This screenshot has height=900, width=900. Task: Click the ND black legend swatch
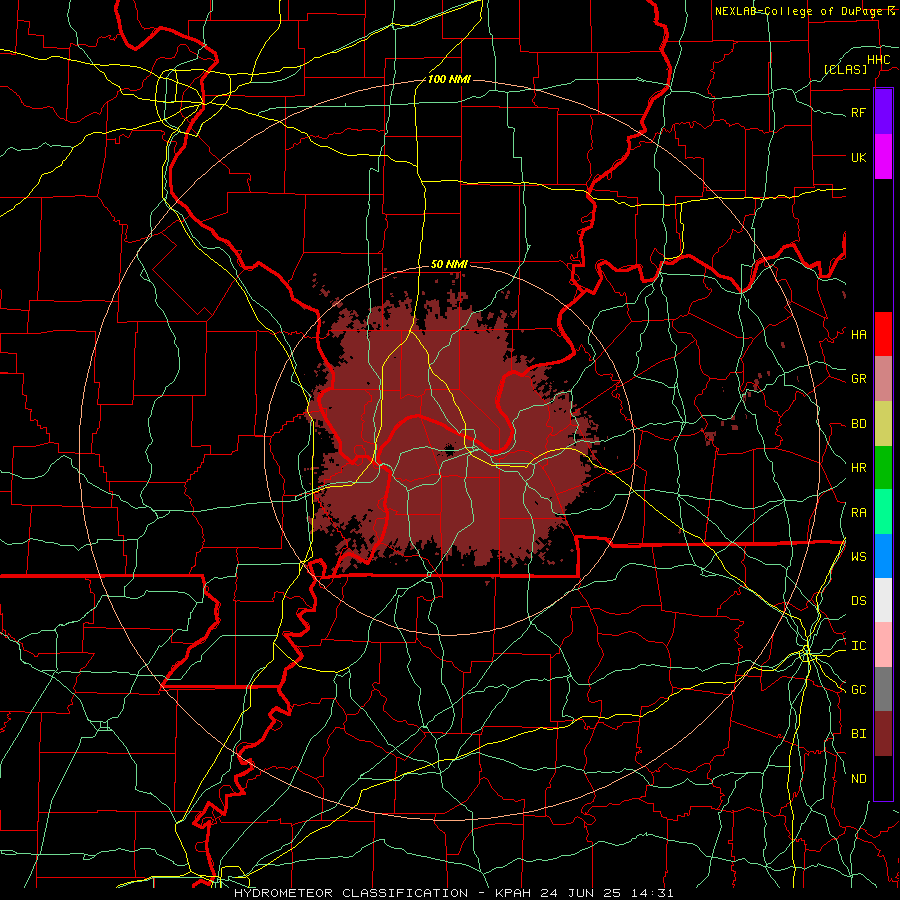coord(883,778)
